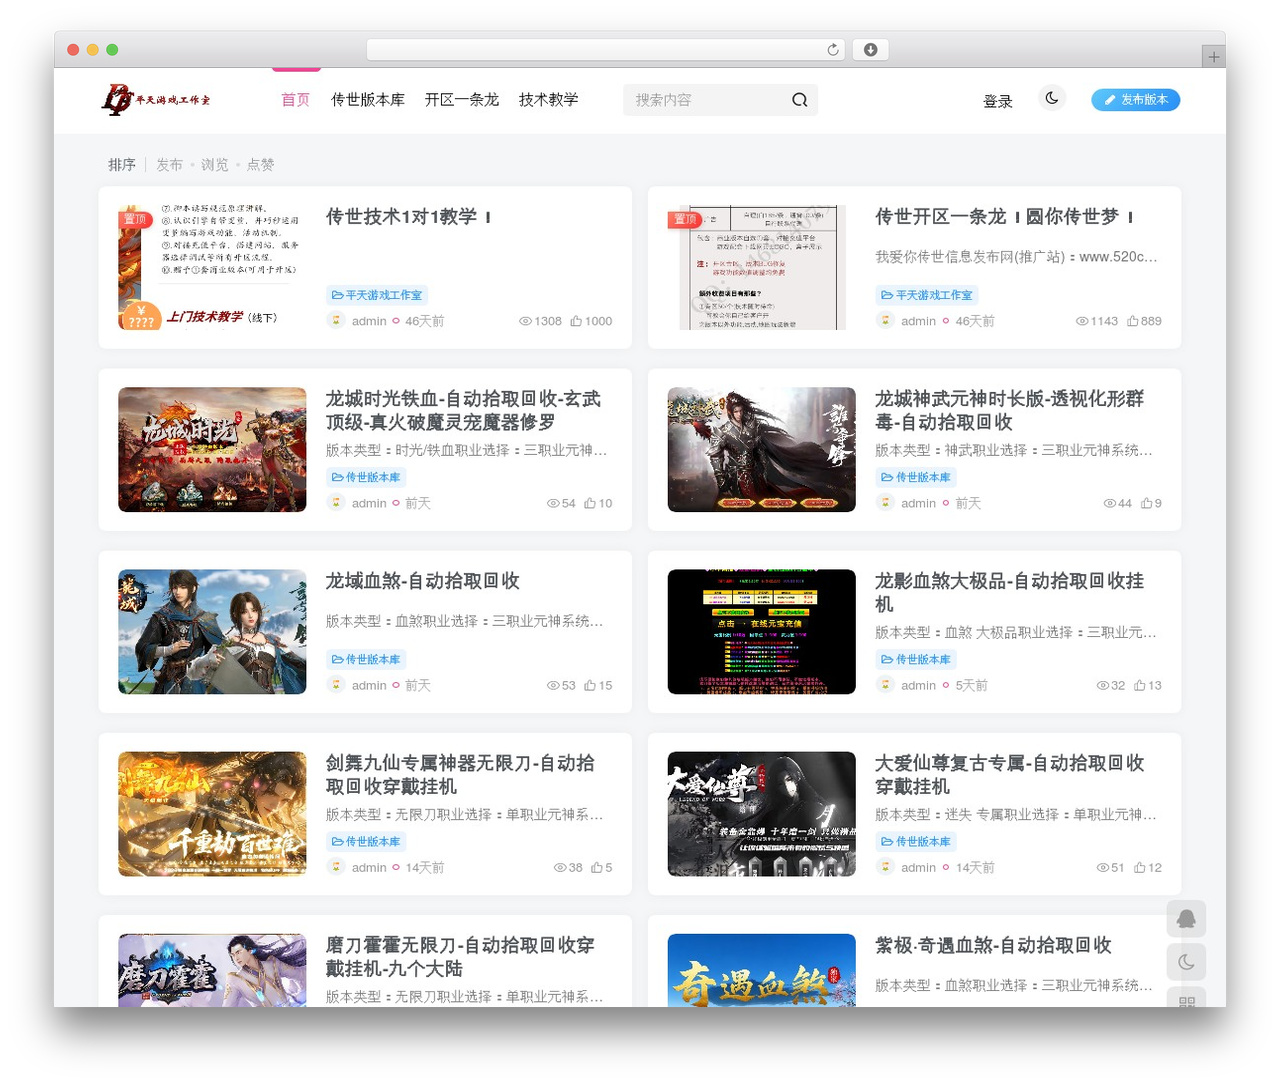Click admin author name on 龙城神武元神 card
This screenshot has height=1084, width=1280.
click(918, 503)
